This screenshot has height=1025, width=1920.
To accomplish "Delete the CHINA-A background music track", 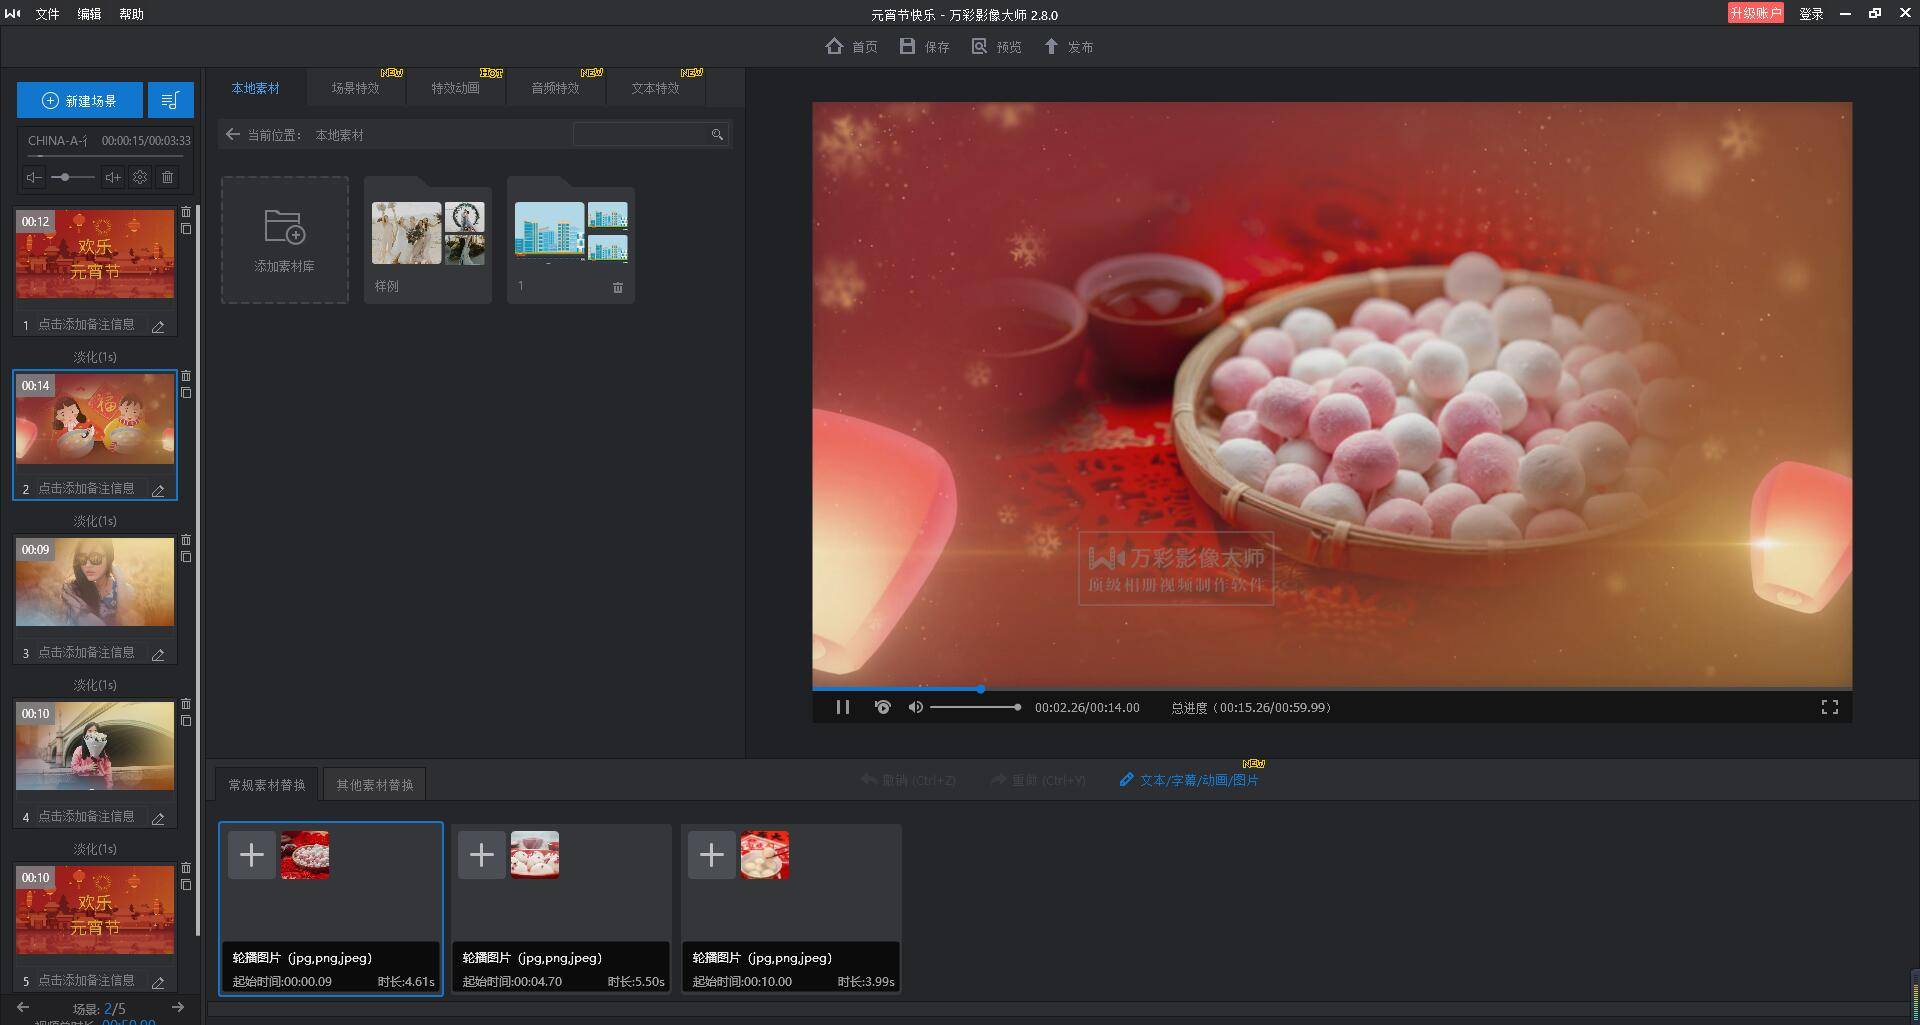I will pos(167,178).
